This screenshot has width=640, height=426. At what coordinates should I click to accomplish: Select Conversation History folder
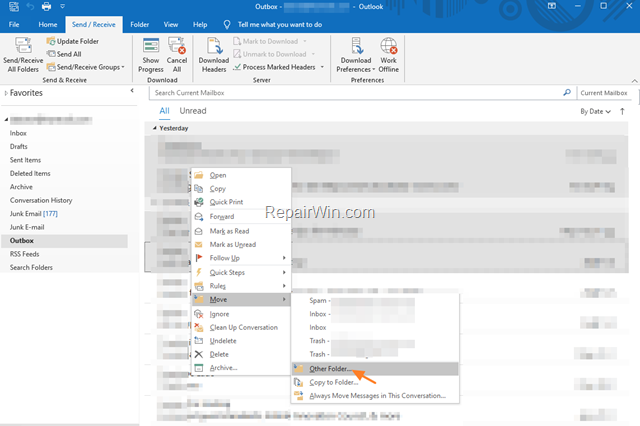41,200
